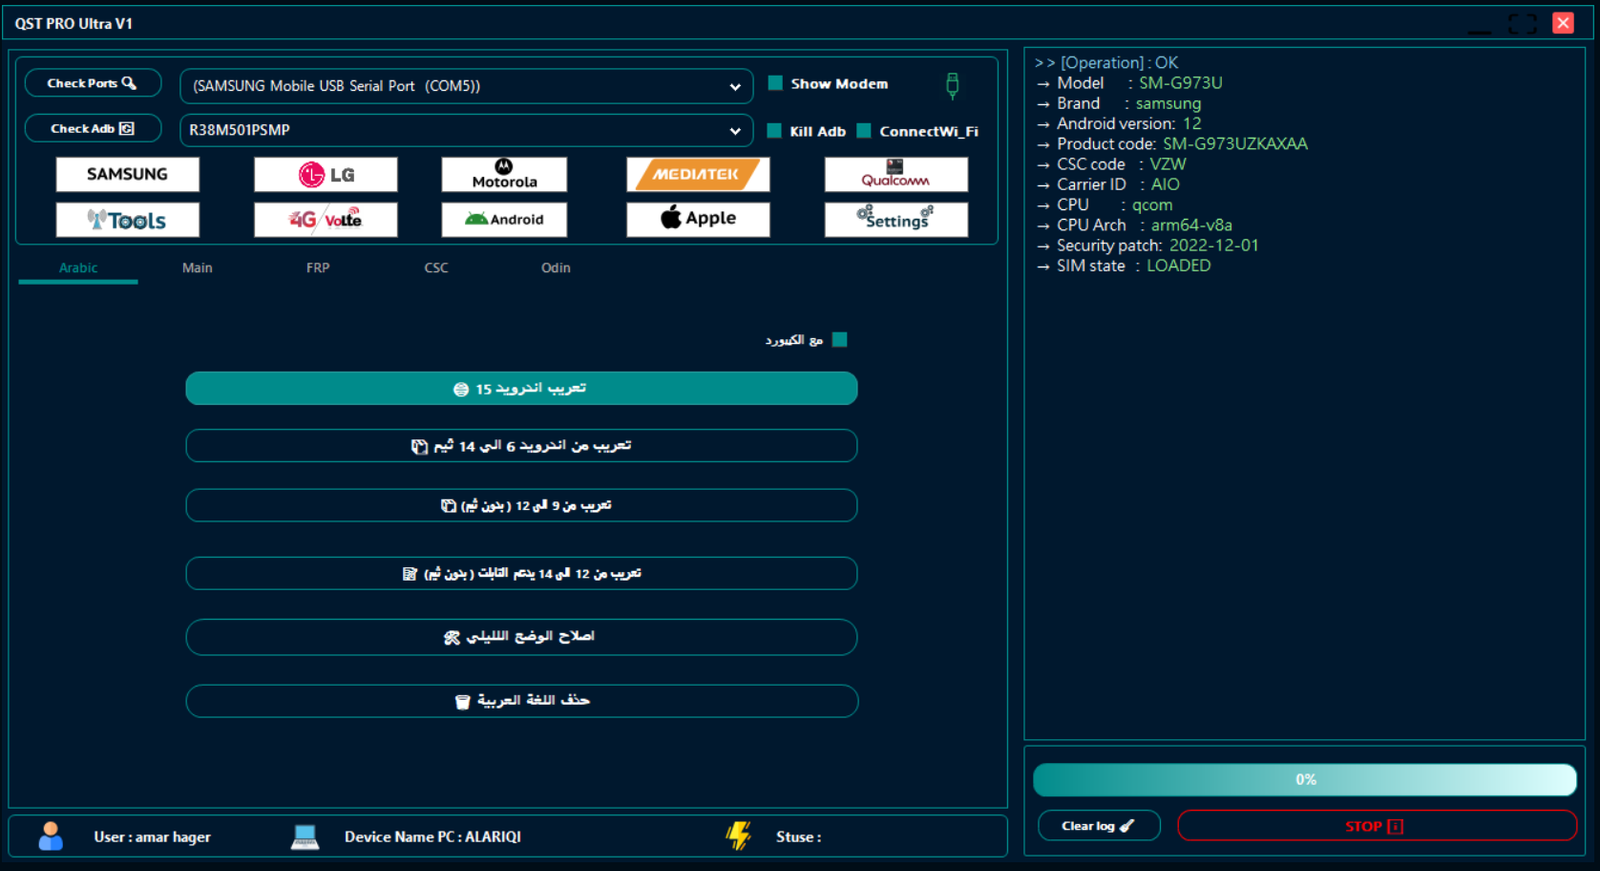1600x871 pixels.
Task: Open the LG brand module
Action: 325,174
